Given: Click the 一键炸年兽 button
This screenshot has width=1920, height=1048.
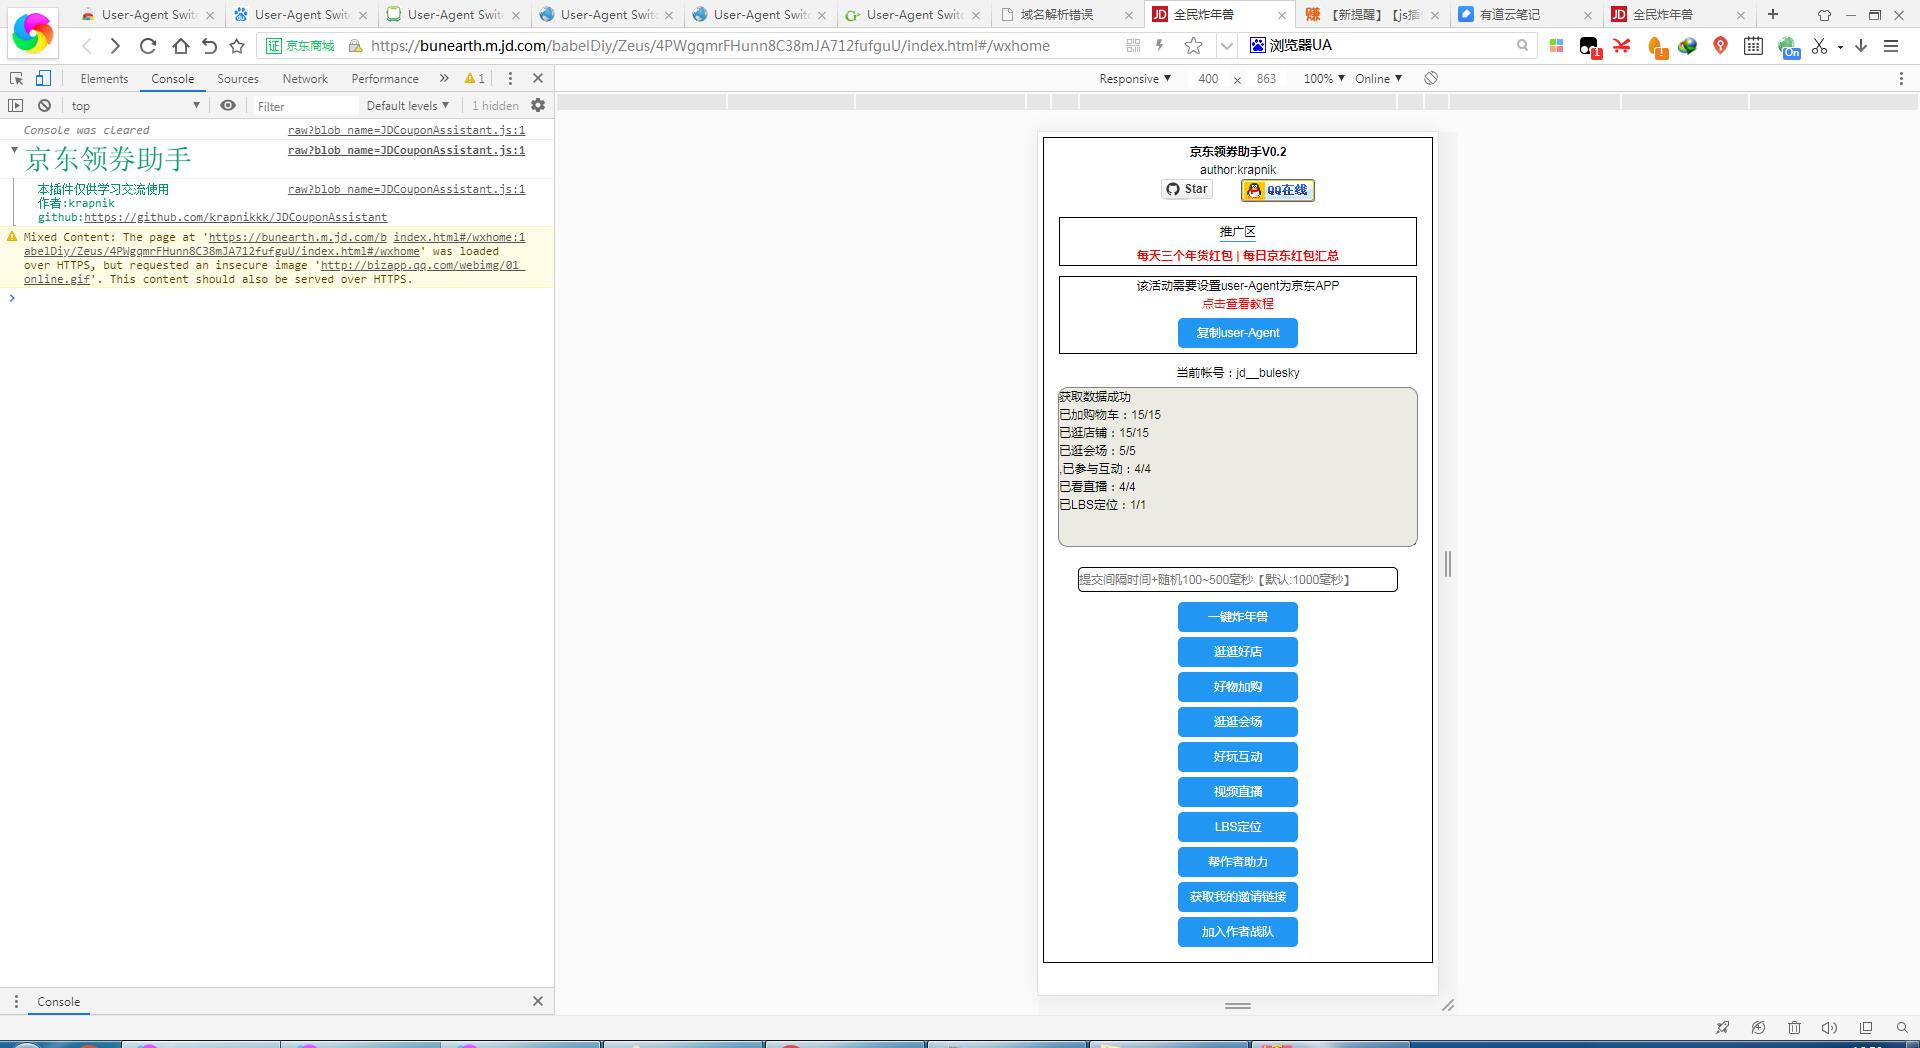Looking at the screenshot, I should (x=1238, y=617).
